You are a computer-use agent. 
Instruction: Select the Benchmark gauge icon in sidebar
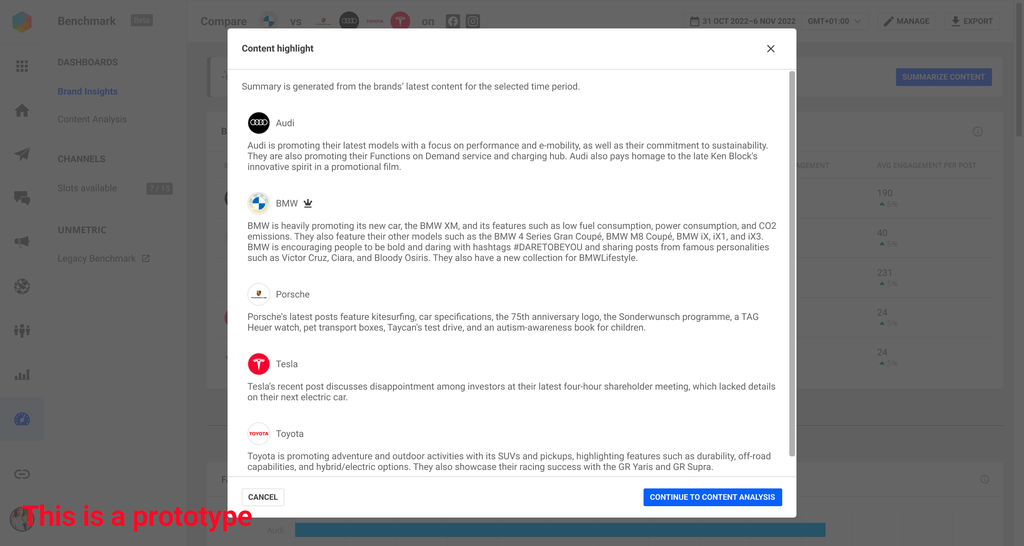(x=21, y=419)
